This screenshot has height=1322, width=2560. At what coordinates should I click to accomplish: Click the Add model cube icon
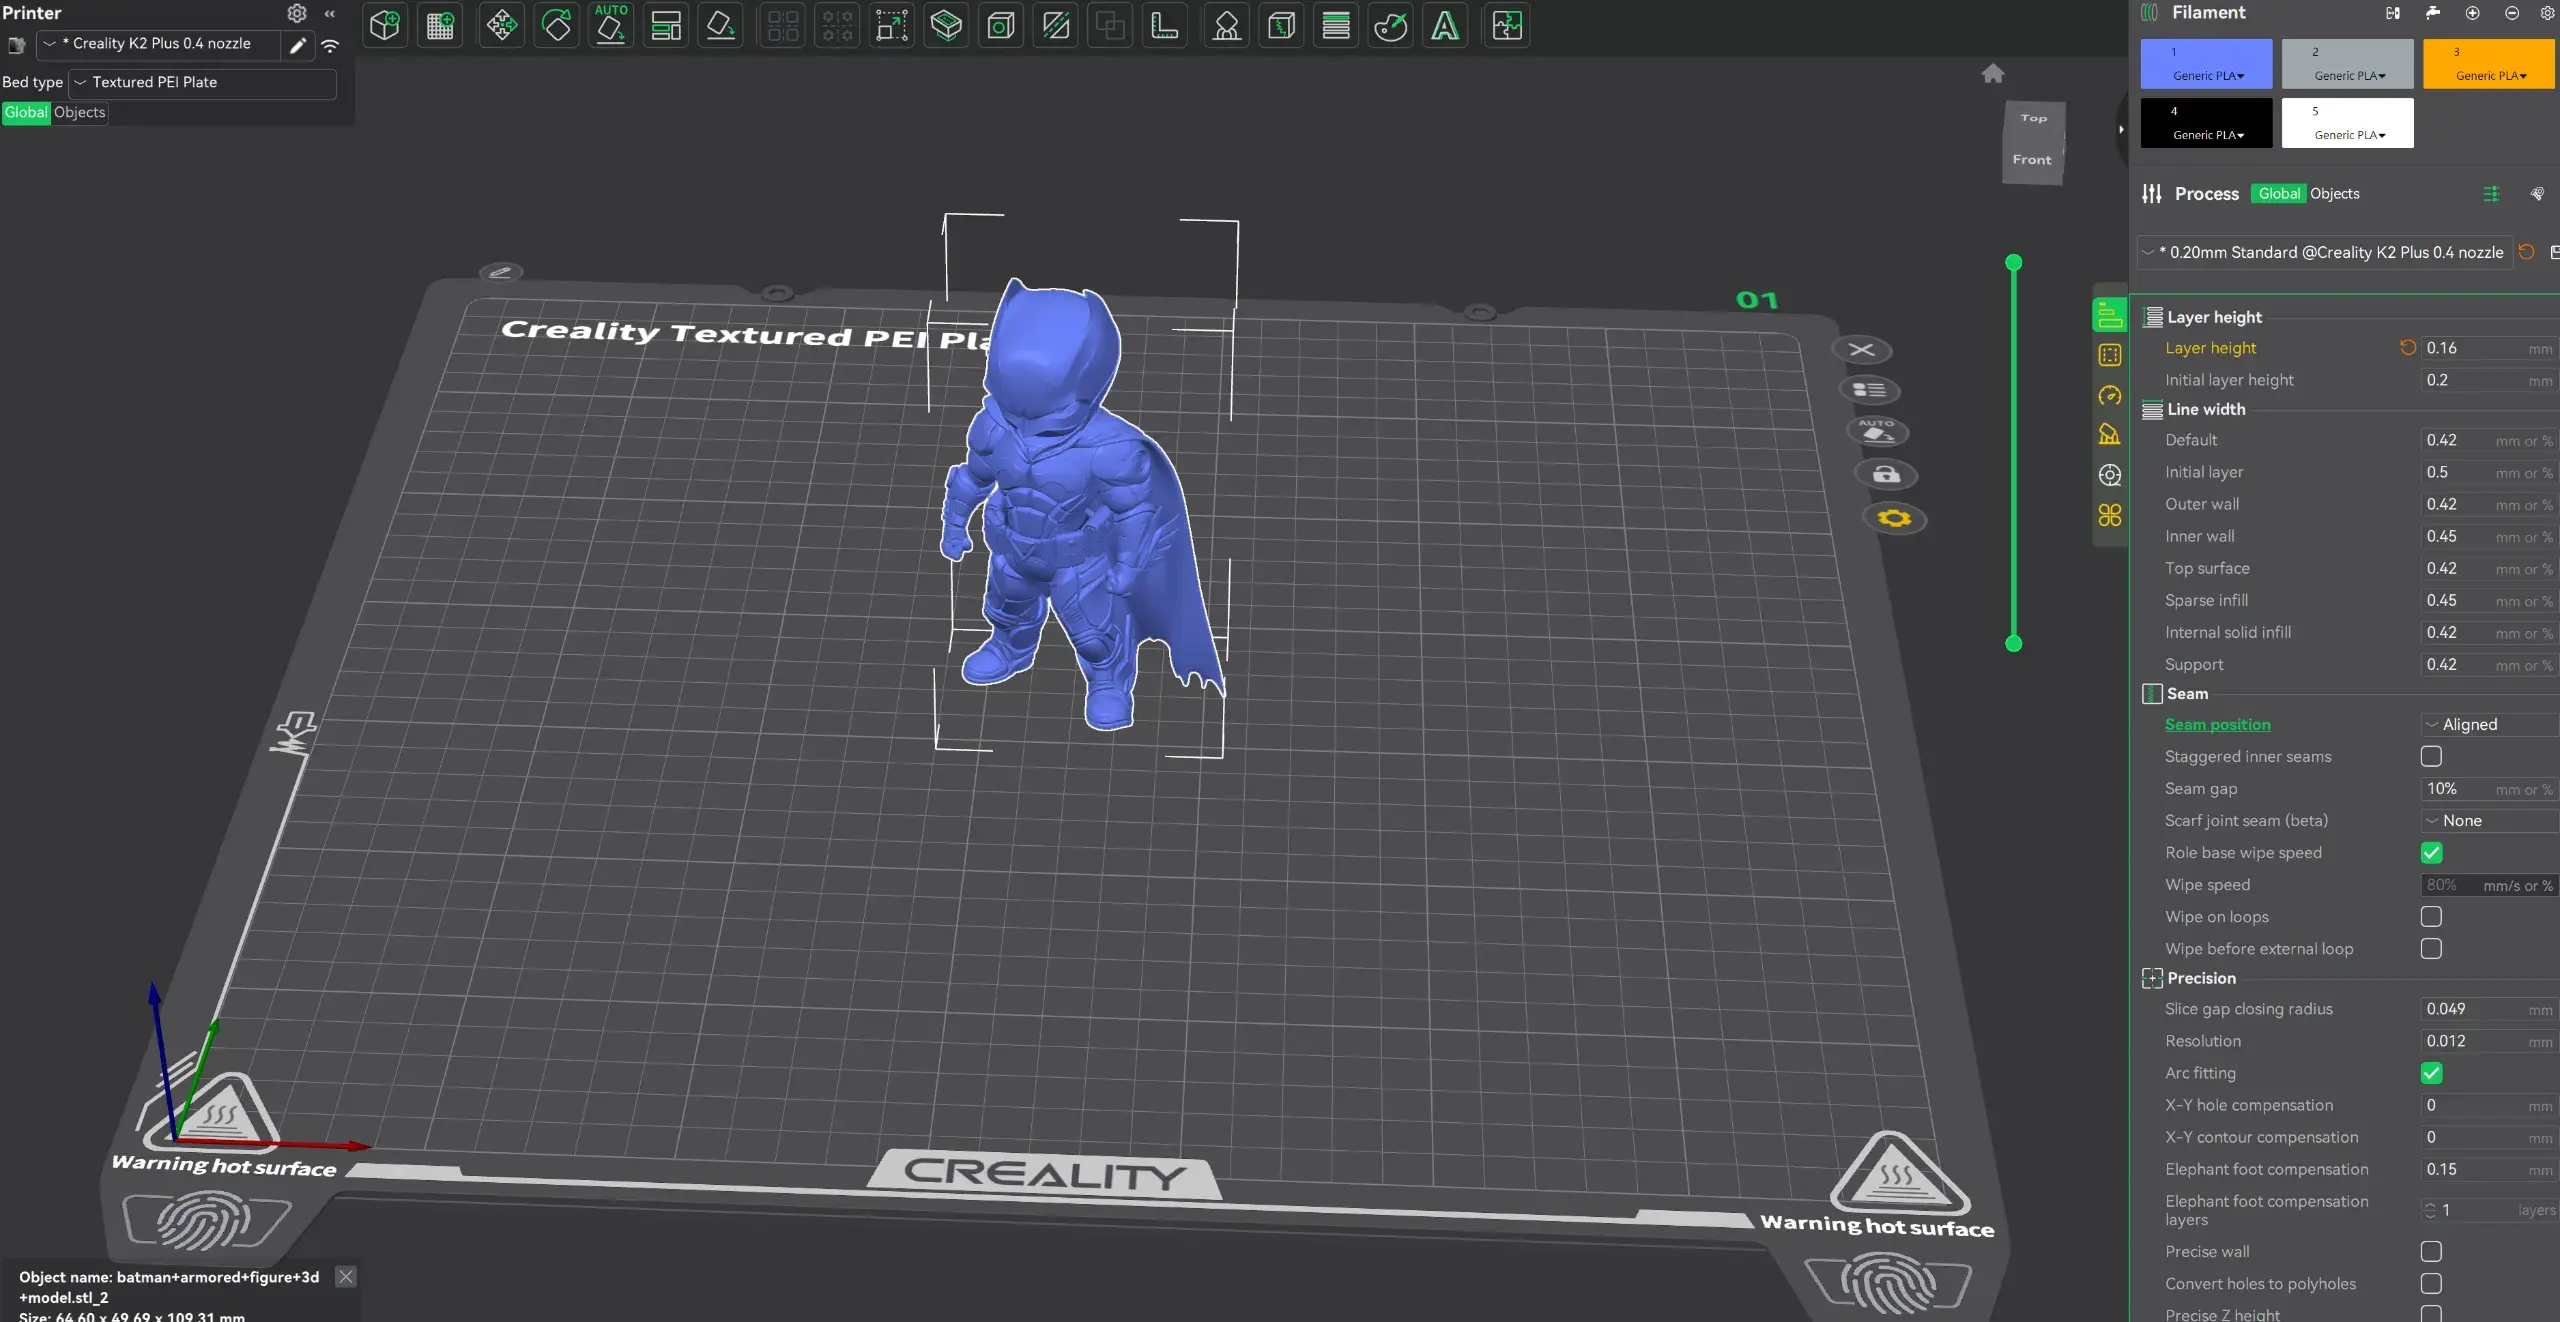[x=384, y=25]
